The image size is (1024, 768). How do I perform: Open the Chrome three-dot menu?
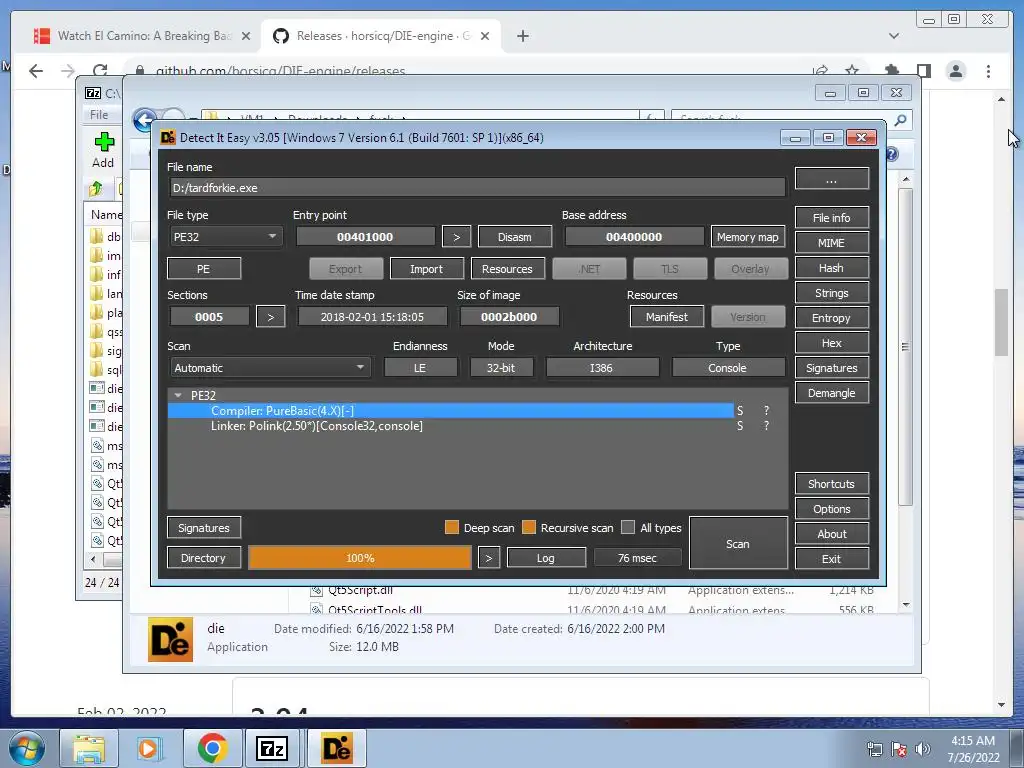click(x=988, y=71)
